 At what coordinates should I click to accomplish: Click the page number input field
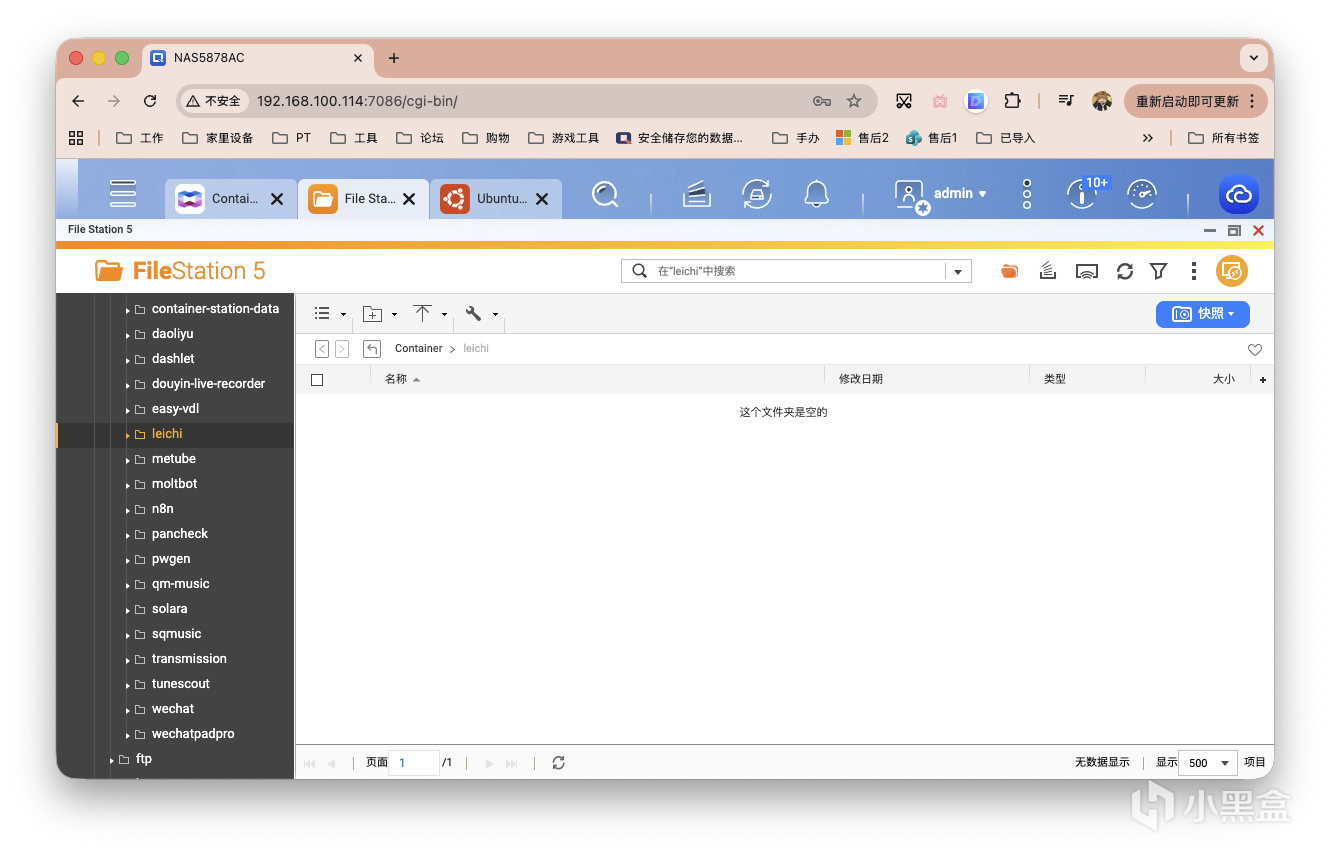coord(413,763)
